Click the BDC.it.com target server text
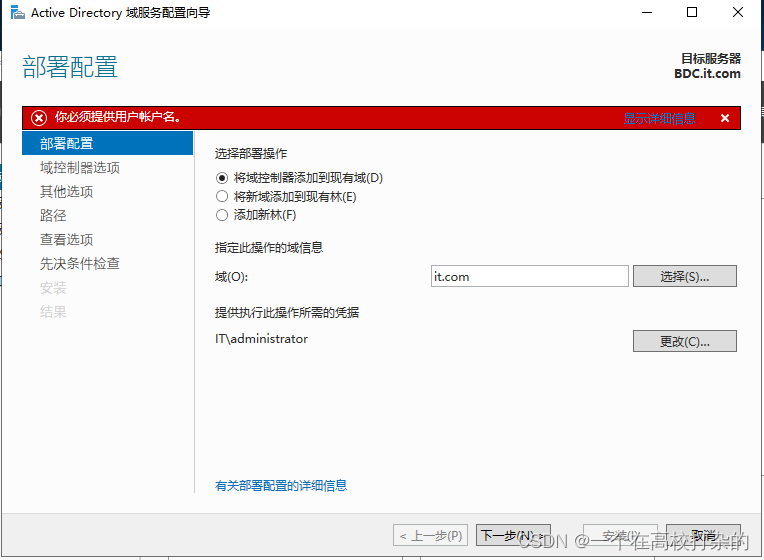Screen dimensions: 764x560 pyautogui.click(x=707, y=74)
